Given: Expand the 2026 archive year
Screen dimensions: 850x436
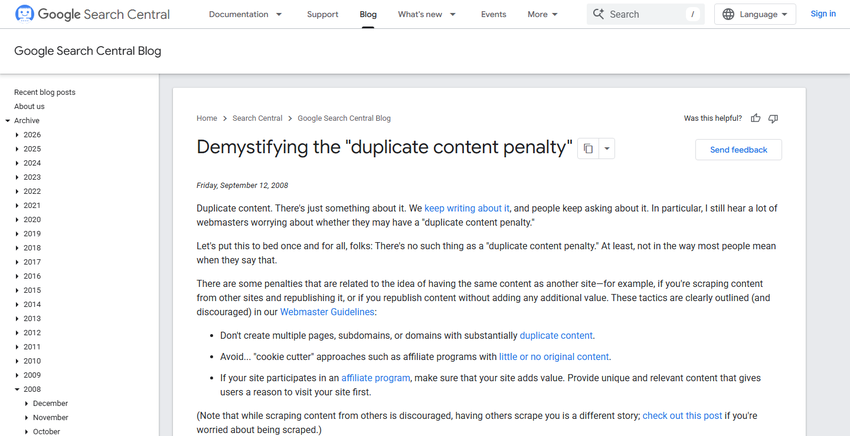Looking at the screenshot, I should coord(17,135).
